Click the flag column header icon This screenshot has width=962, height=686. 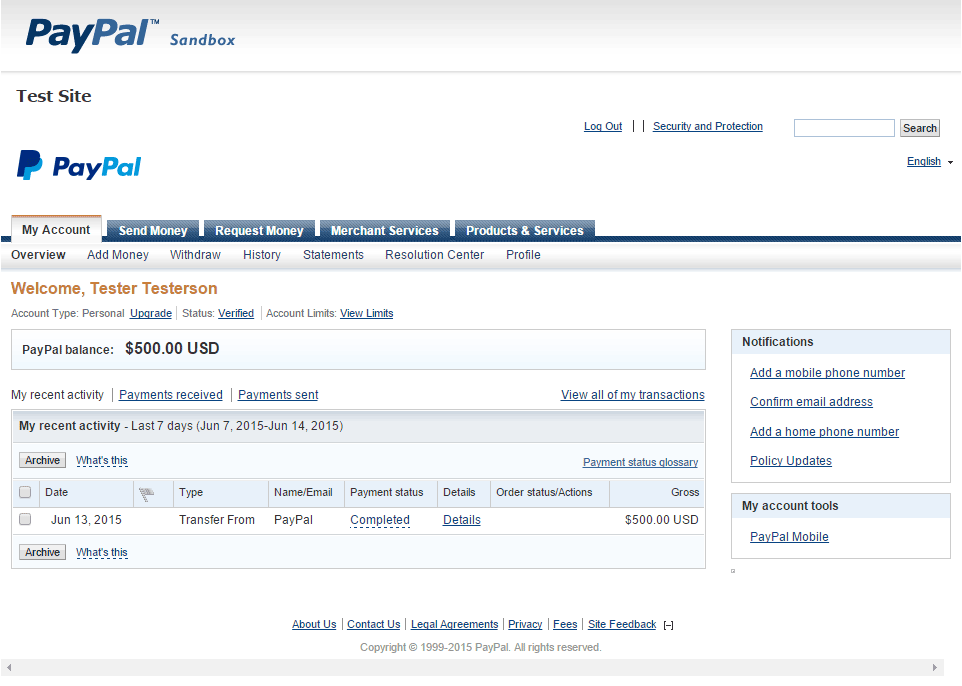pos(146,493)
